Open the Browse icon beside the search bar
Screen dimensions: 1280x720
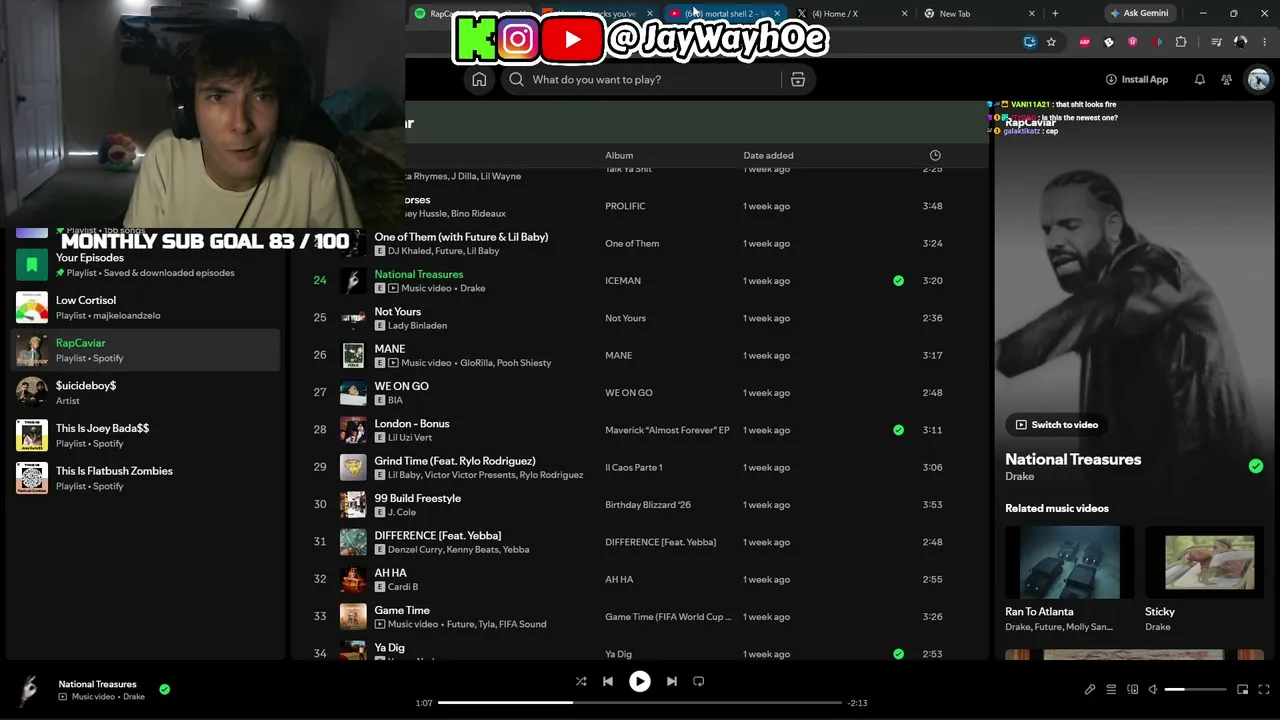(x=798, y=80)
